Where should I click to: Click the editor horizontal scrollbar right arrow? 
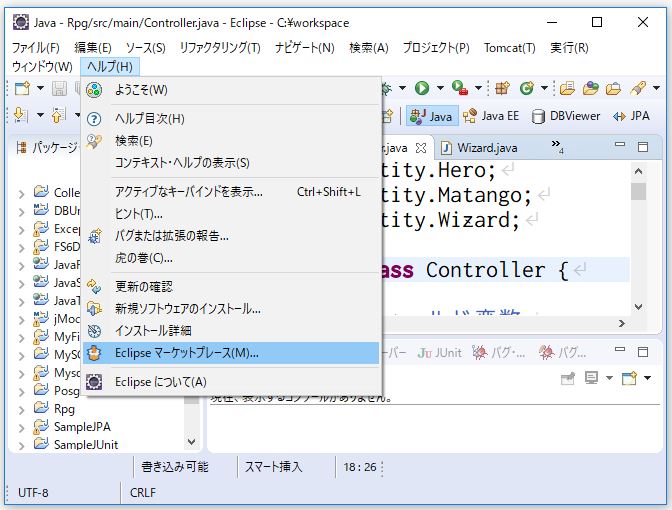pos(621,324)
